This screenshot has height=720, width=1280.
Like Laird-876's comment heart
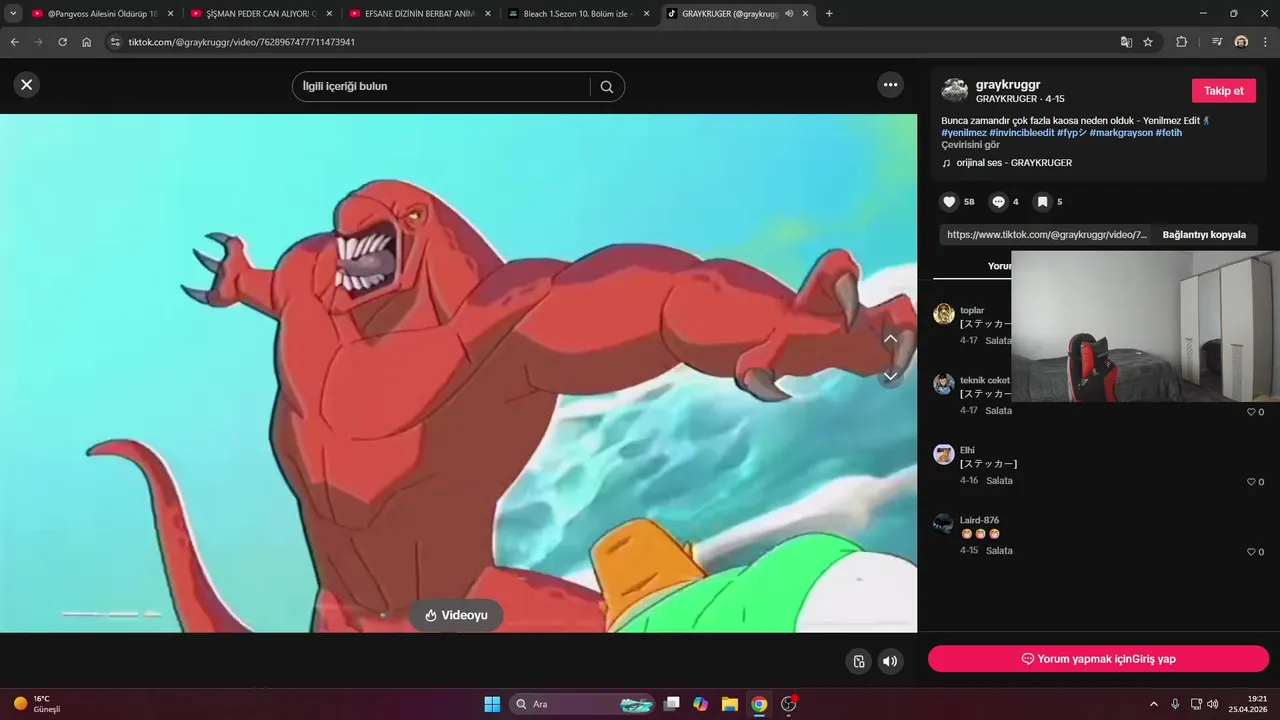(x=1250, y=552)
